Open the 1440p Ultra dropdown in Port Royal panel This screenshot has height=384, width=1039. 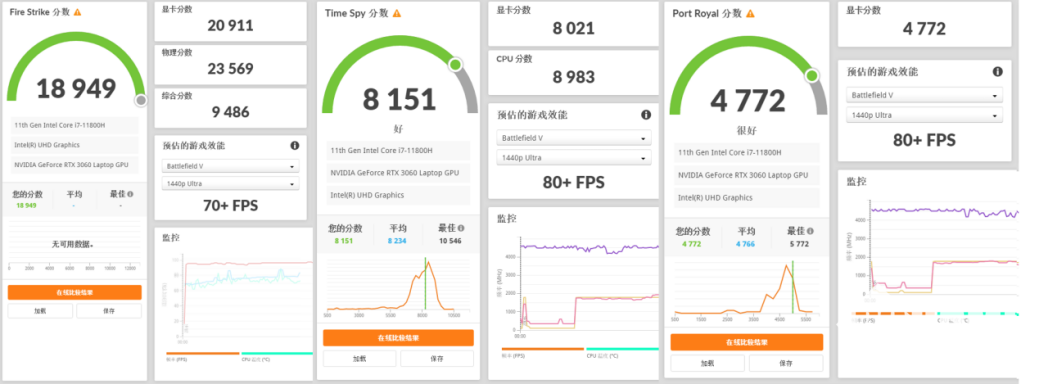click(x=925, y=115)
